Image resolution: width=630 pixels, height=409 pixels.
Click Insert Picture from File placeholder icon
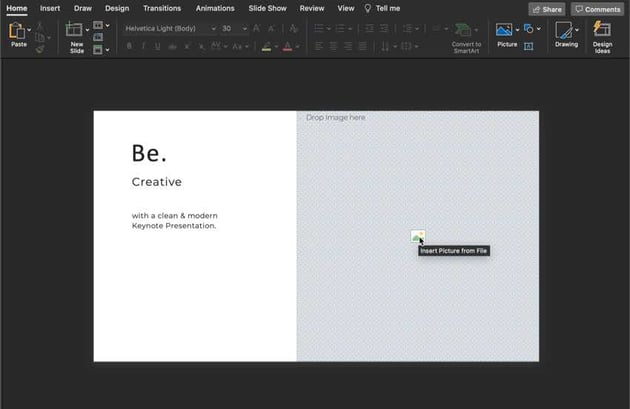[417, 237]
